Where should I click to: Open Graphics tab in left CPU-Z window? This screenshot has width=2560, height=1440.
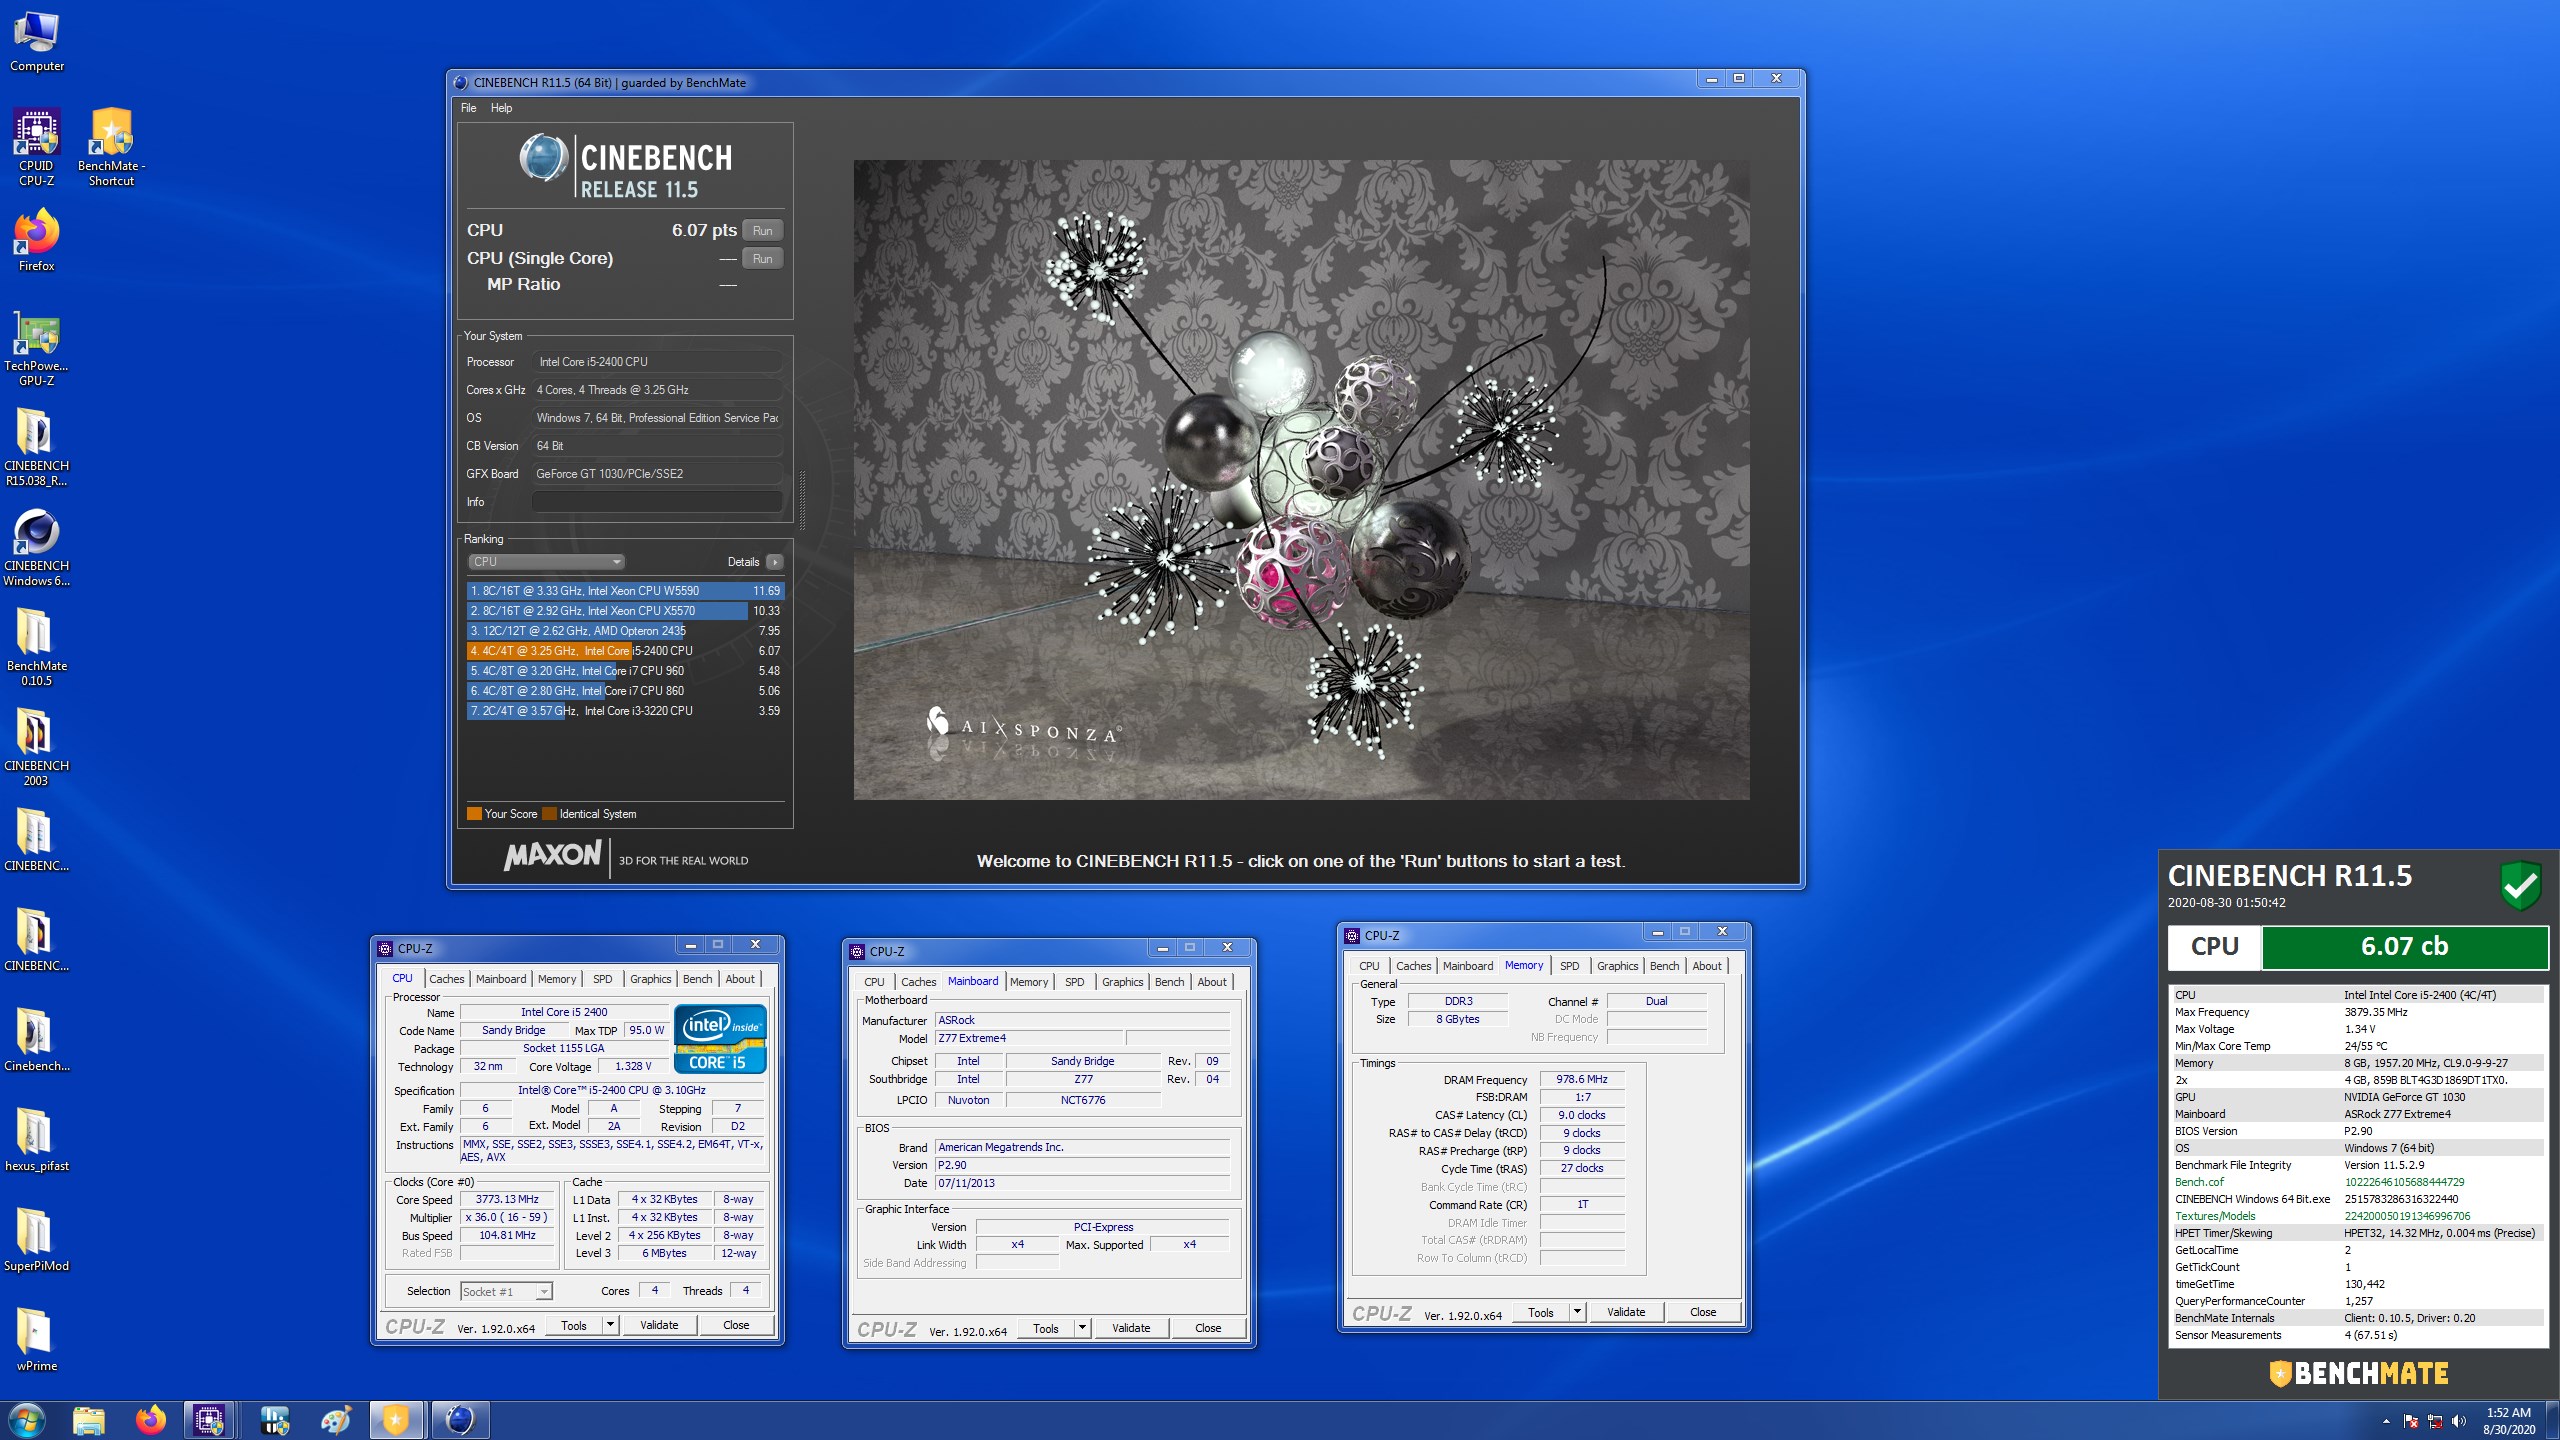[x=650, y=979]
